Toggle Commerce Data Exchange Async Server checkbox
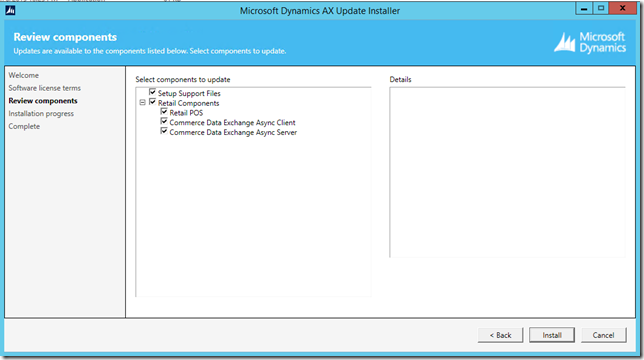 (x=164, y=131)
